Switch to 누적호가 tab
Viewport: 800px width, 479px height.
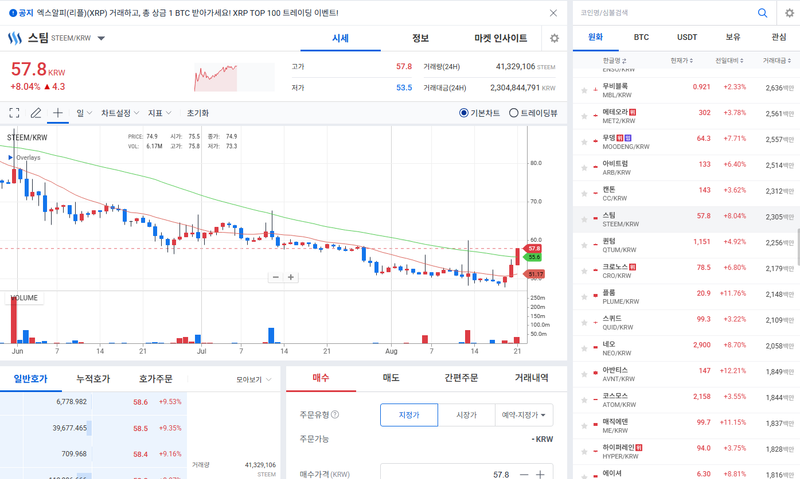(x=93, y=379)
